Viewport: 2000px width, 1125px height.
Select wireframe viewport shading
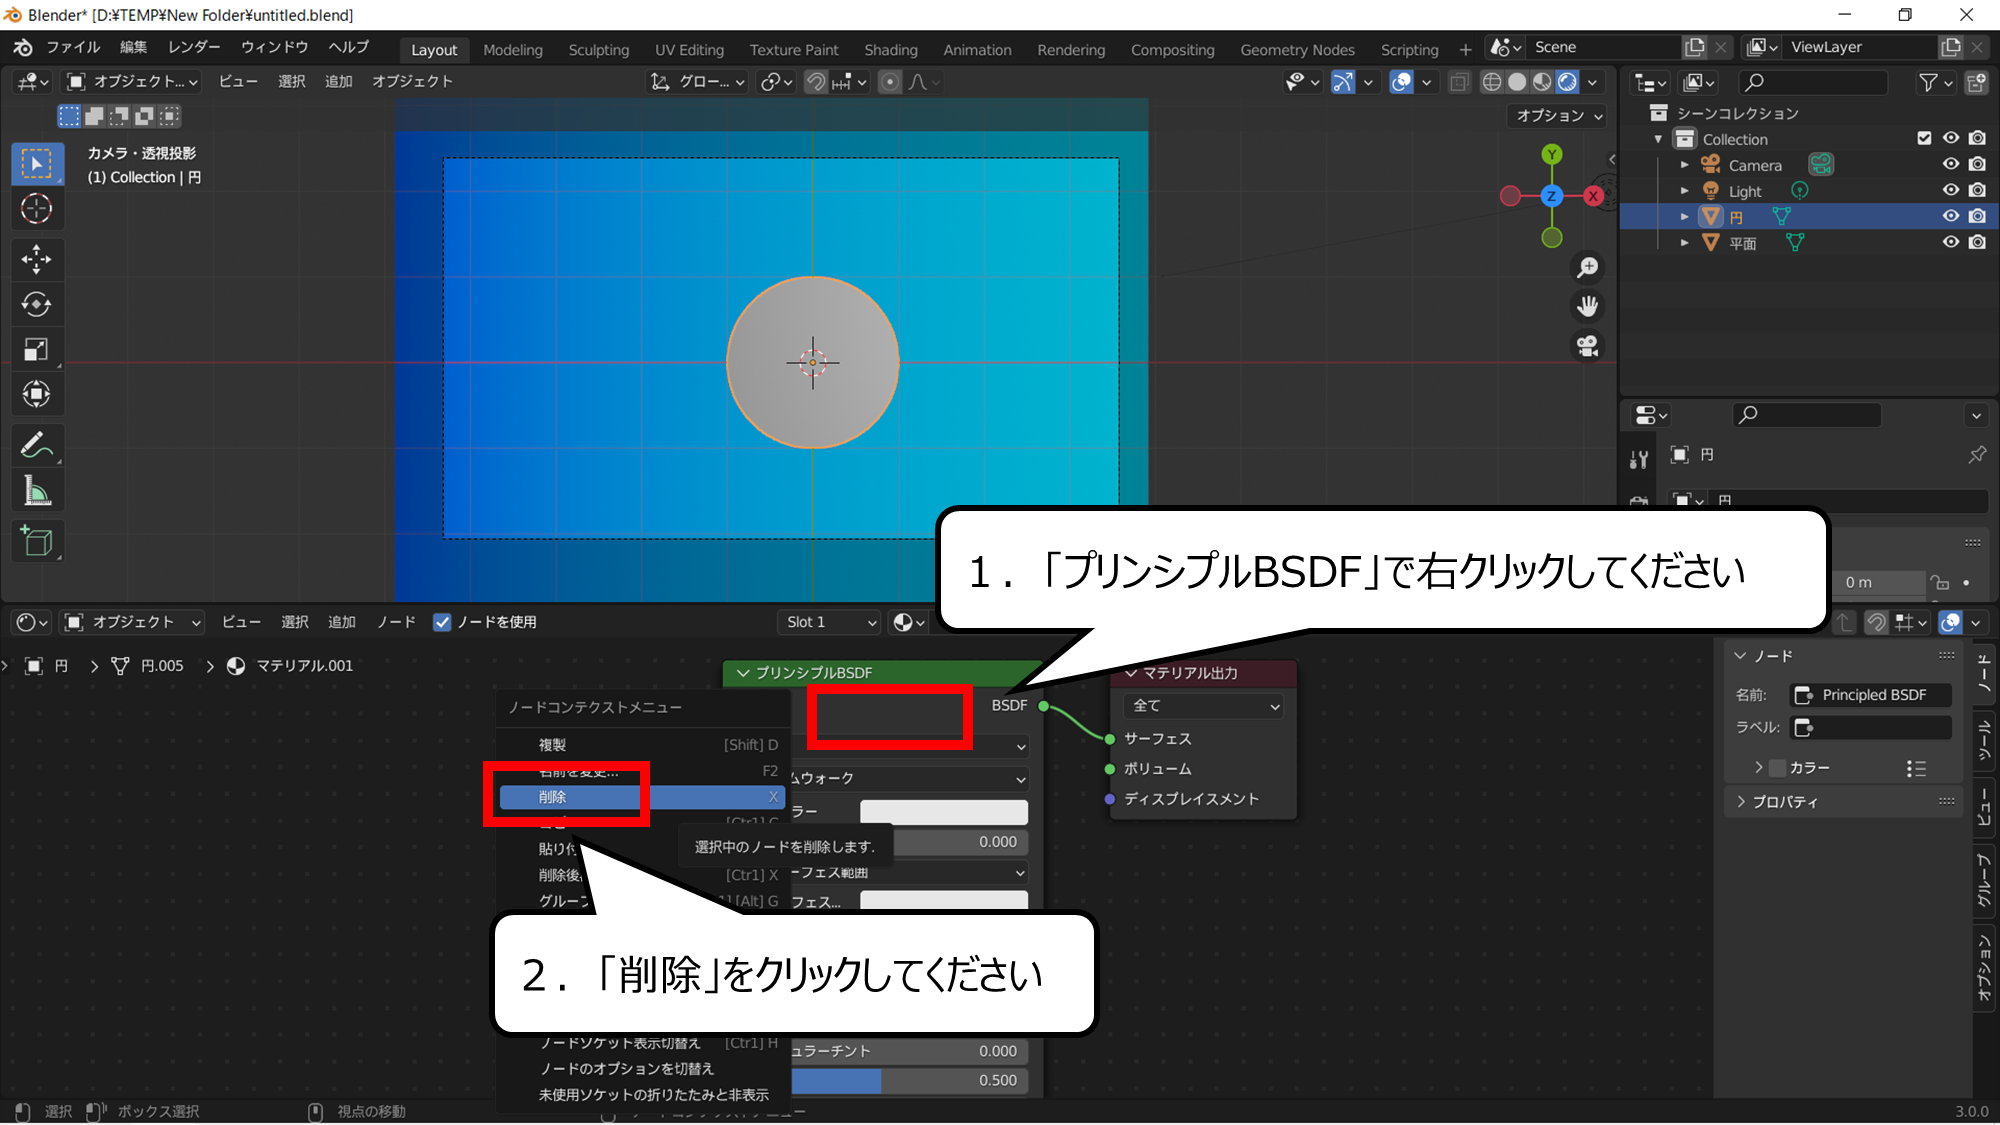pyautogui.click(x=1491, y=82)
